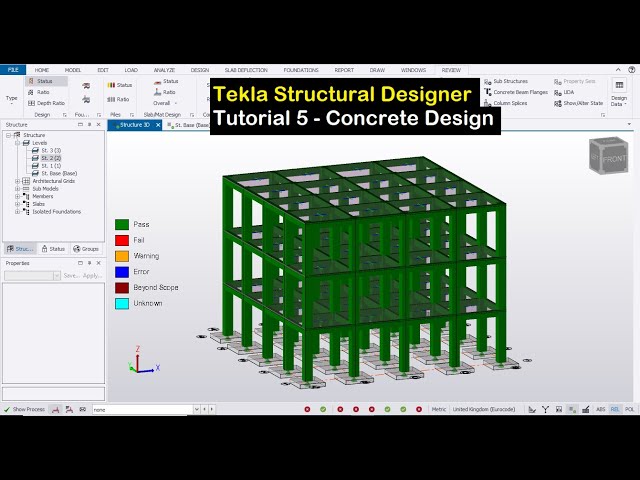Click the Fail red legend swatch
The image size is (640, 480).
click(x=122, y=240)
